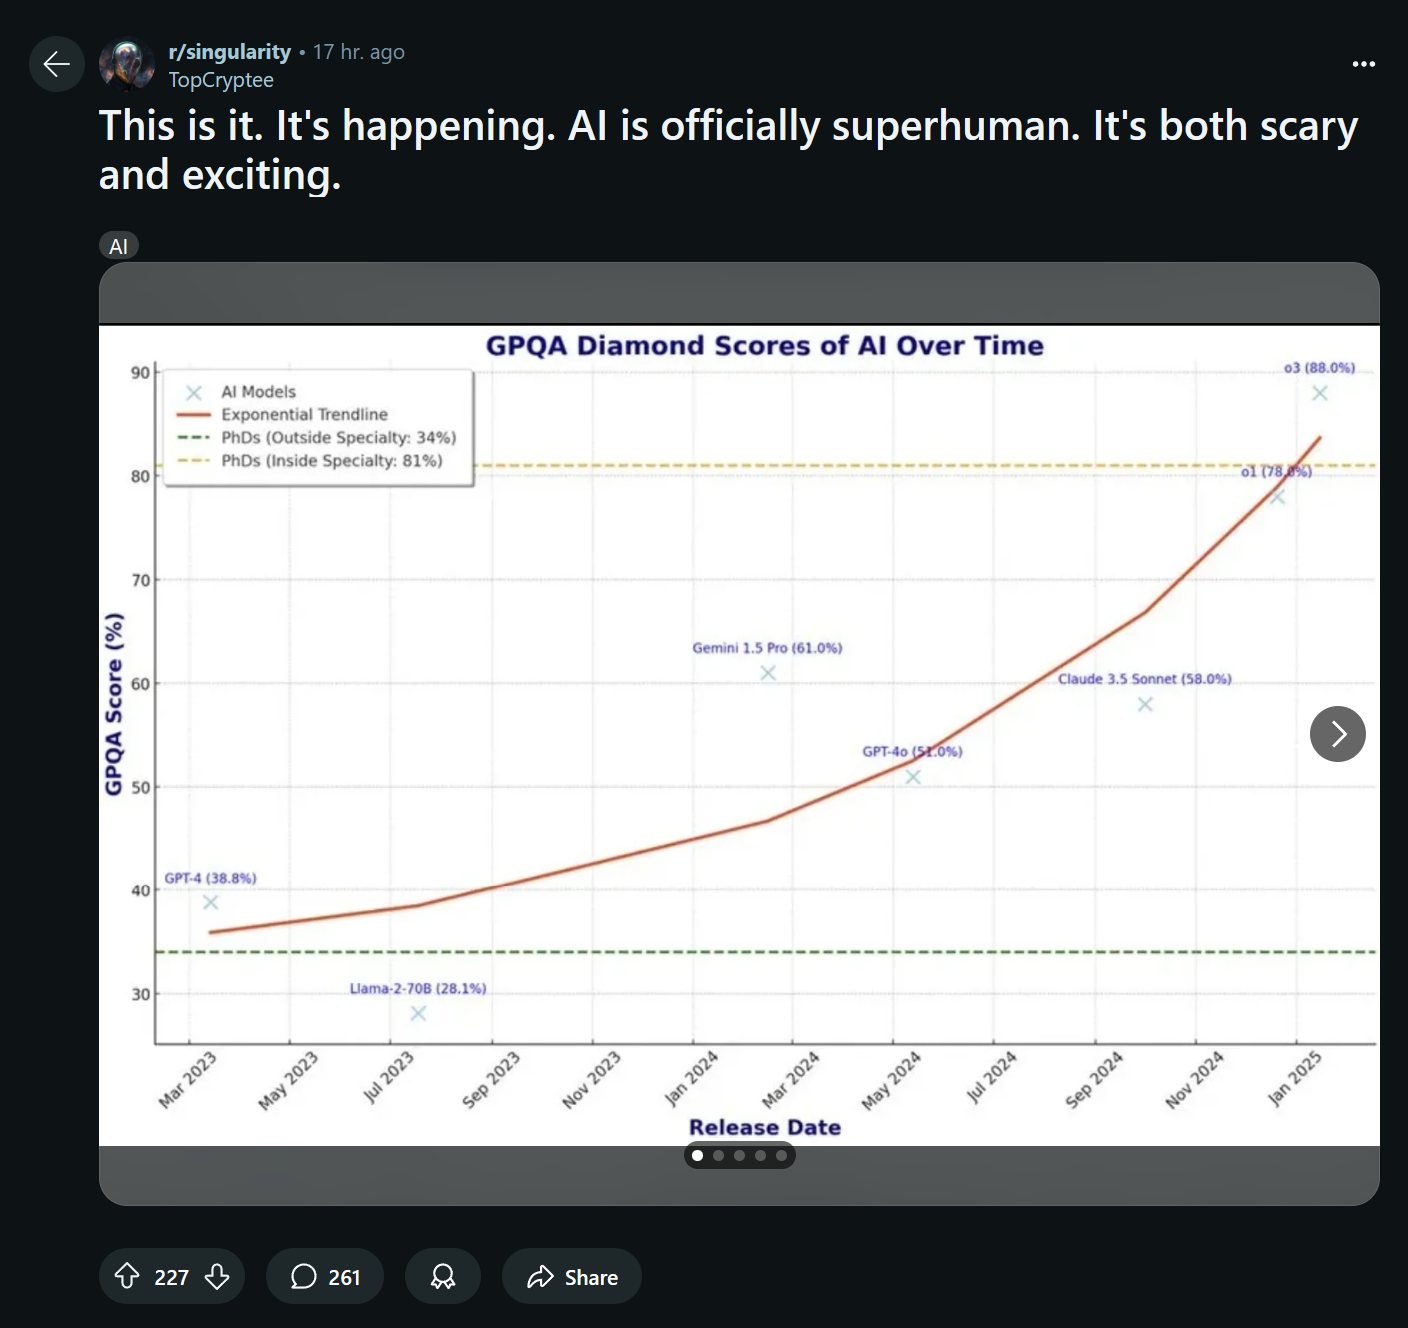Click the "17 hr. ago" timestamp

pos(358,52)
